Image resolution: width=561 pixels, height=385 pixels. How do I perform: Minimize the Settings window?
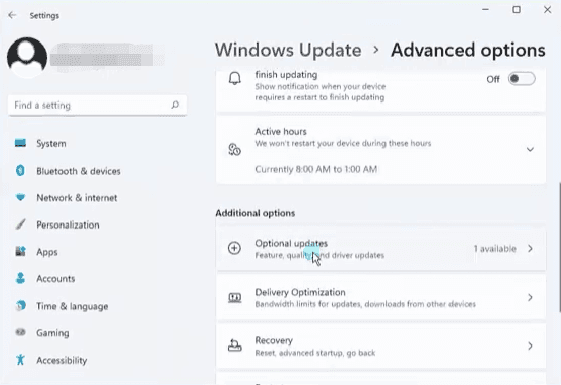[485, 10]
